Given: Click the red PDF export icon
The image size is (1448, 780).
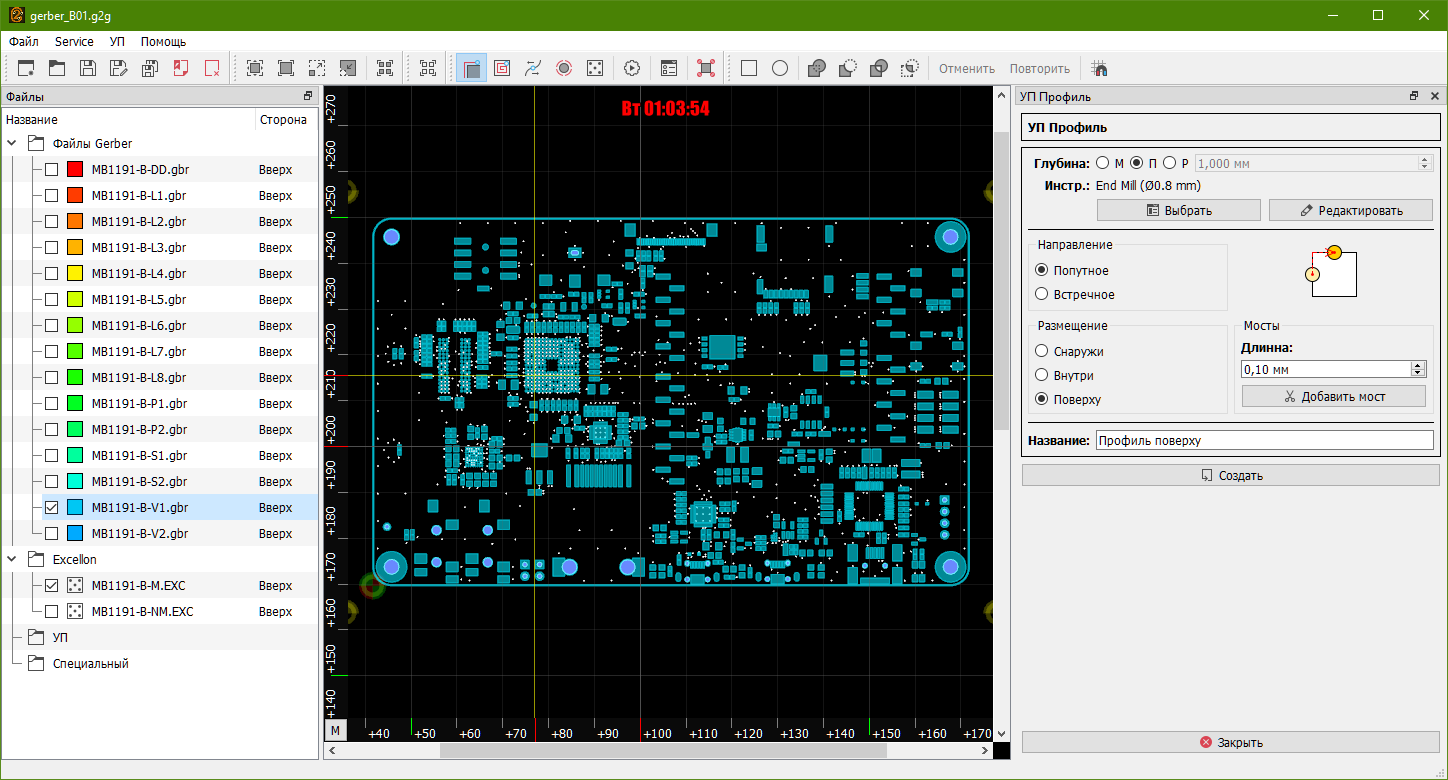Looking at the screenshot, I should 181,69.
